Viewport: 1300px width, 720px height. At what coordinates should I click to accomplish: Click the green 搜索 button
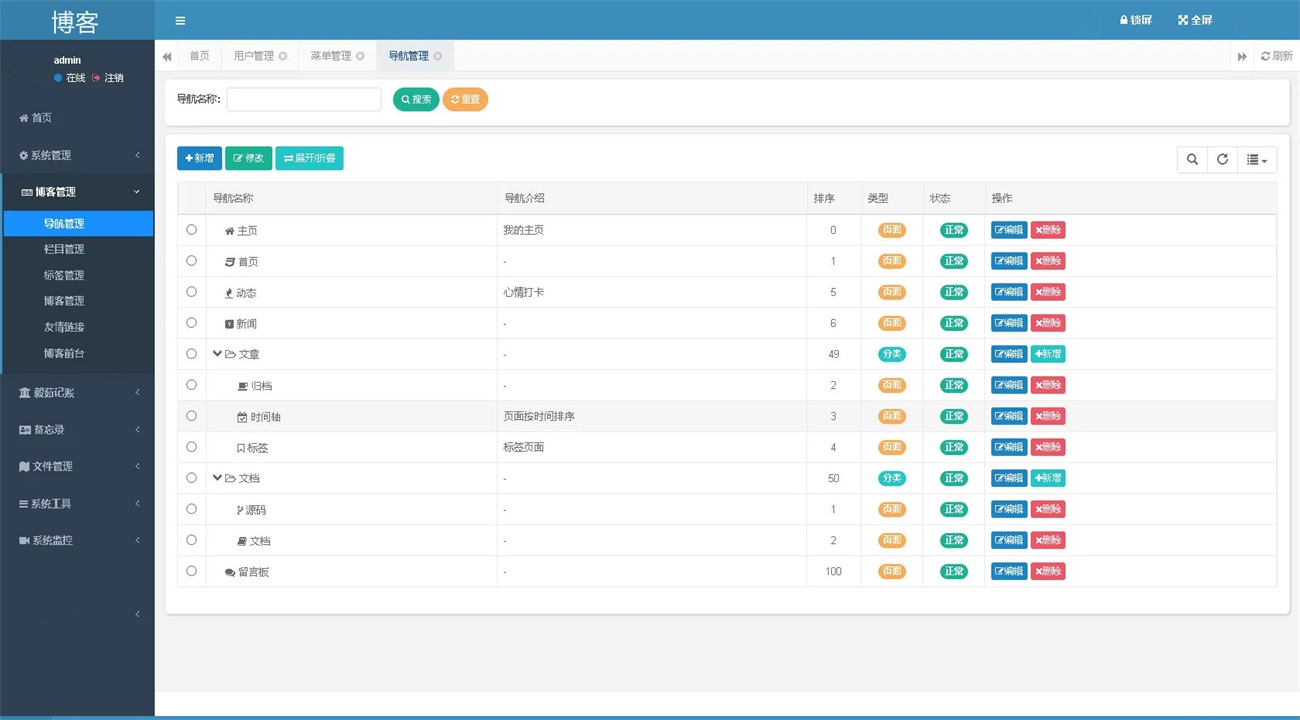pyautogui.click(x=416, y=99)
